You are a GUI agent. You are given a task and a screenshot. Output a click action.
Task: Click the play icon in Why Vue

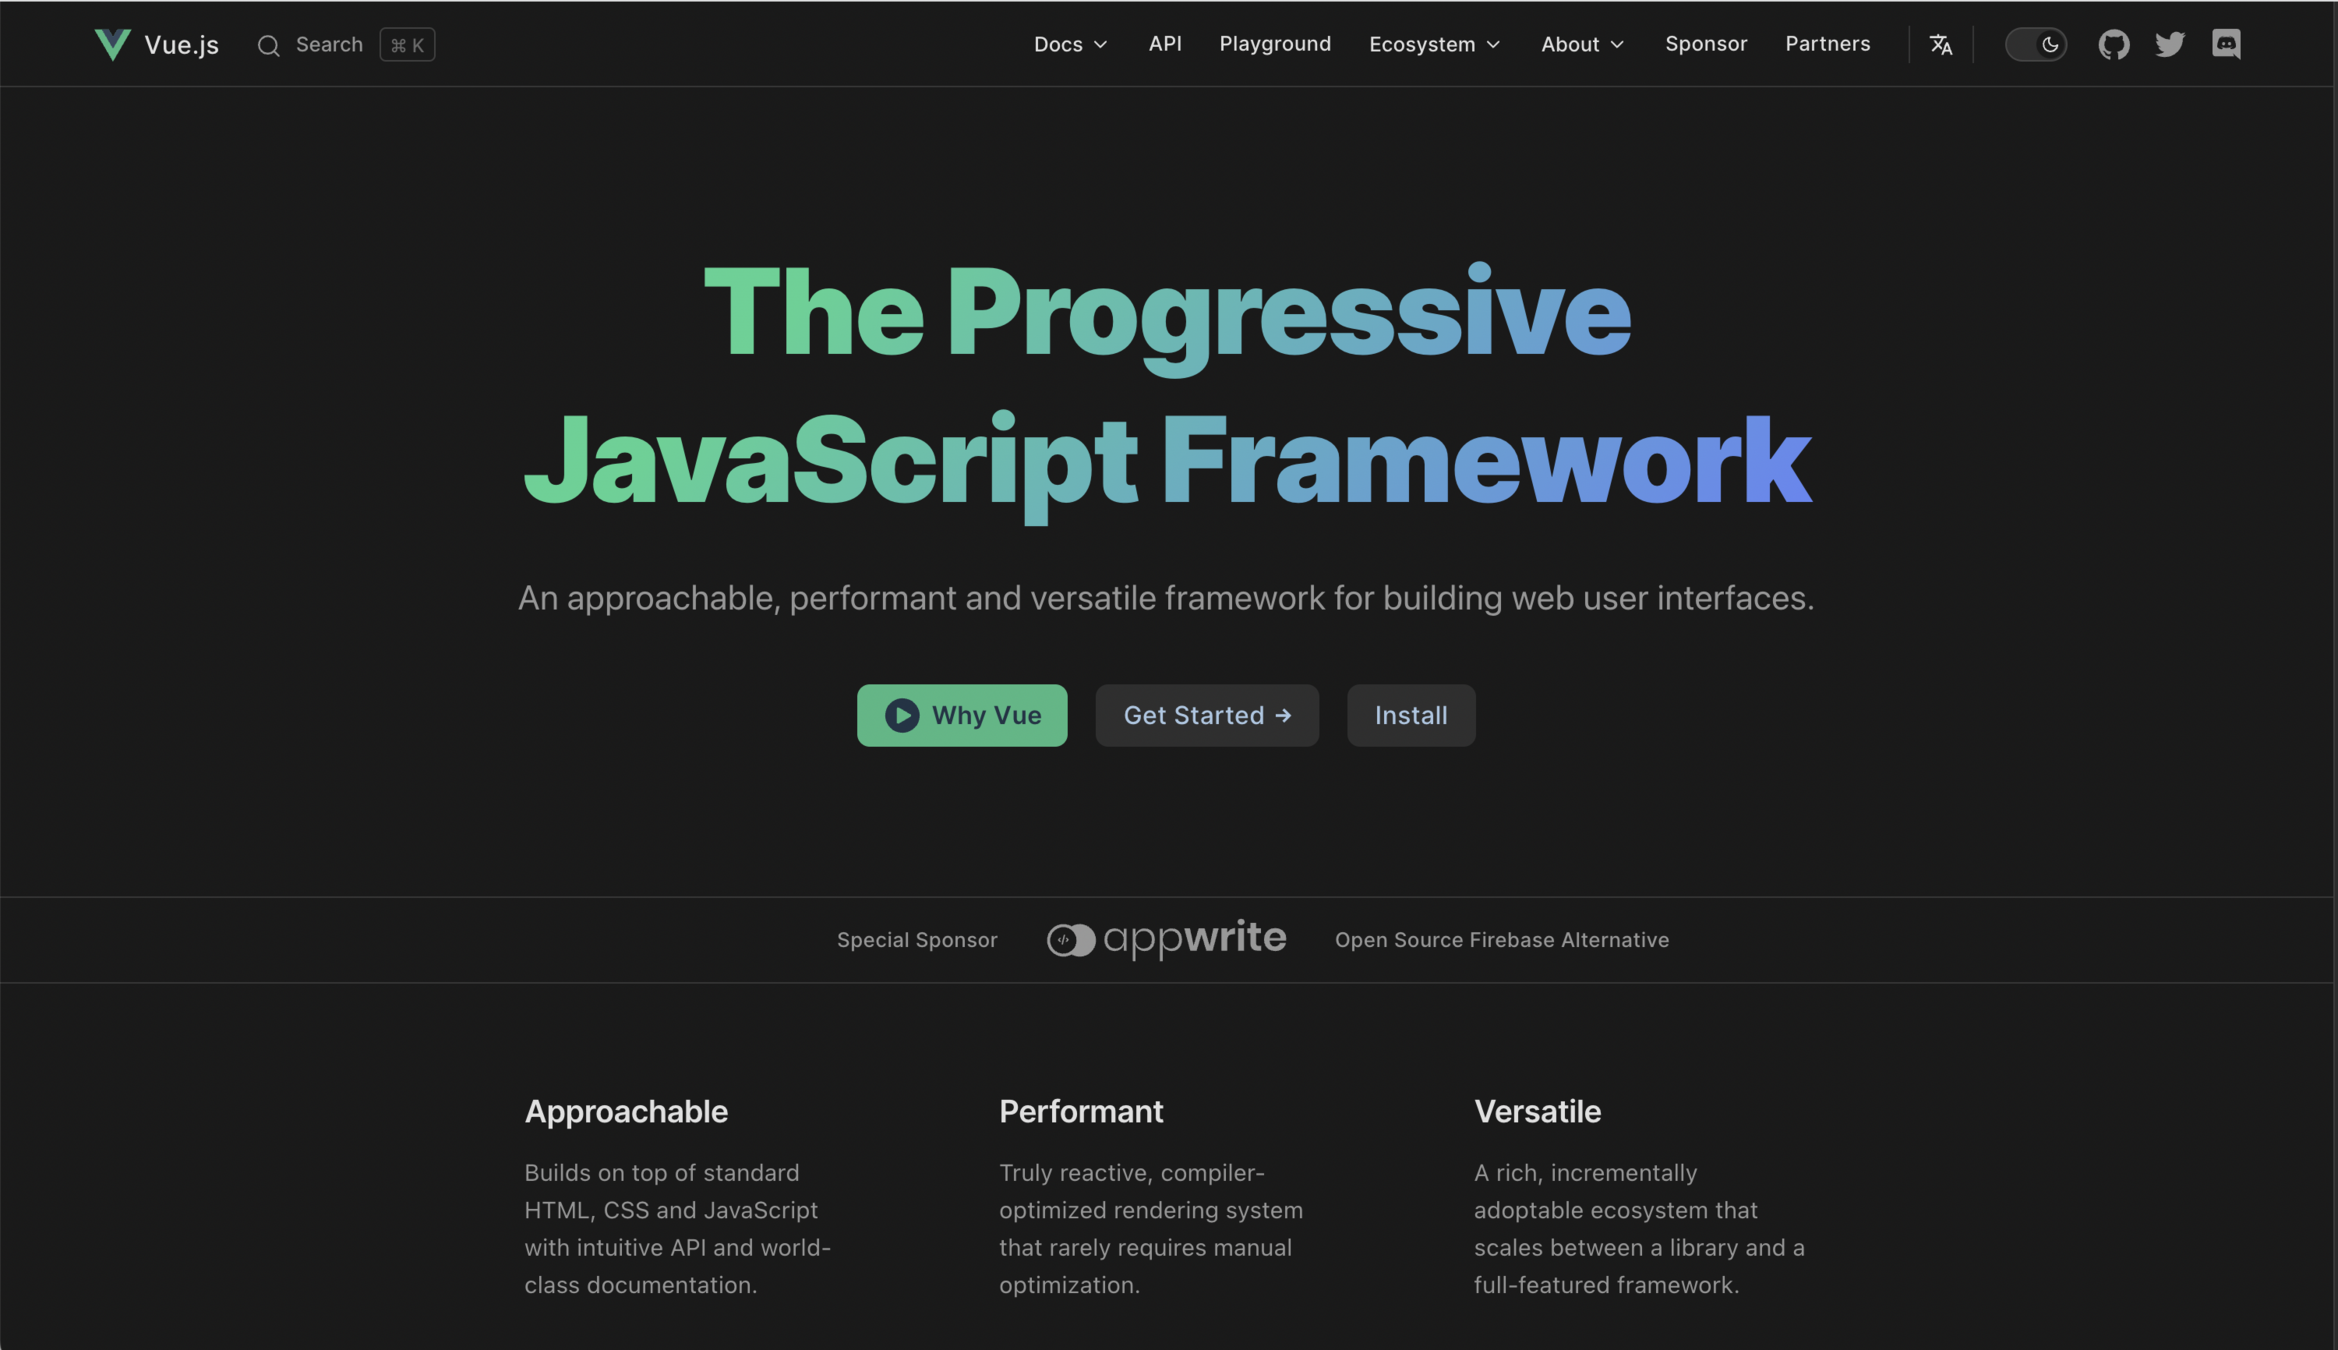tap(901, 715)
